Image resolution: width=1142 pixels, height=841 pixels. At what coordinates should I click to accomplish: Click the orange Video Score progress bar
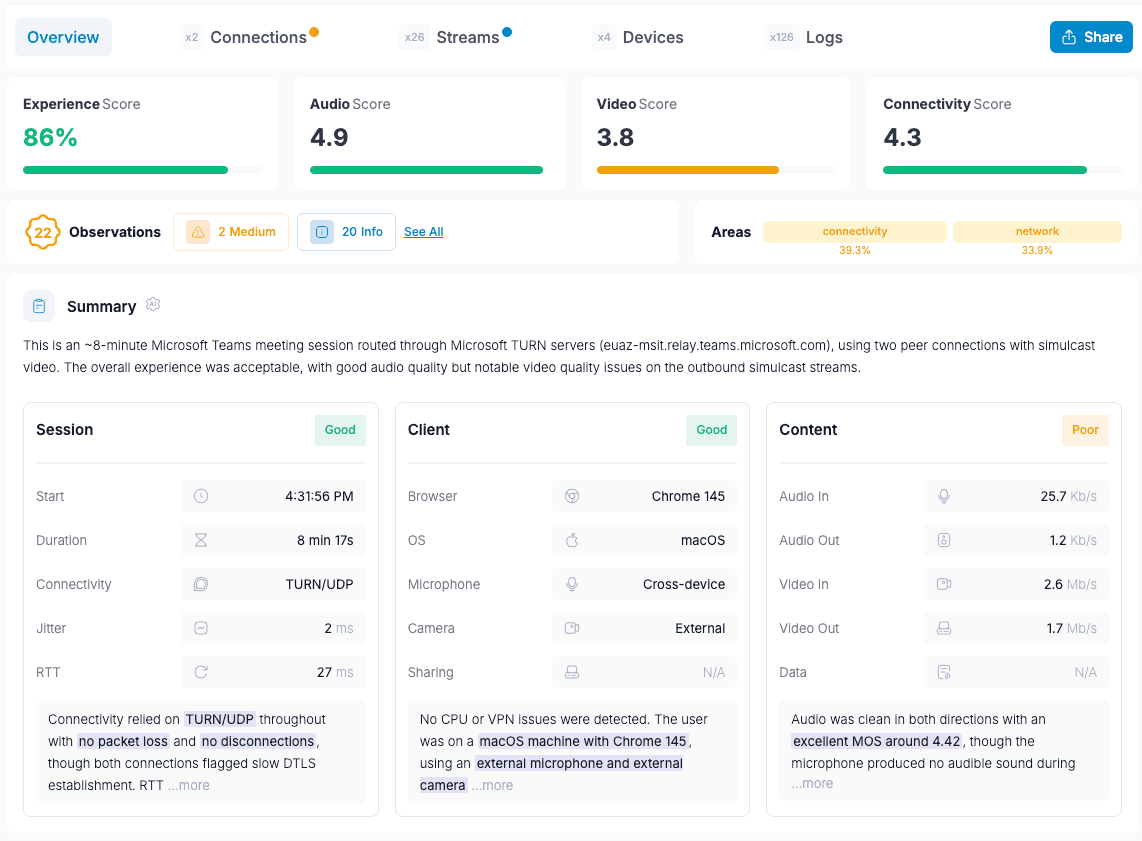click(688, 170)
